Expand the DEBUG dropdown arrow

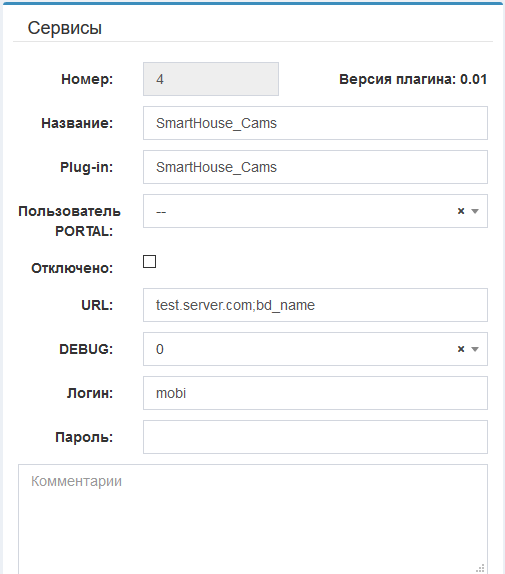click(475, 349)
